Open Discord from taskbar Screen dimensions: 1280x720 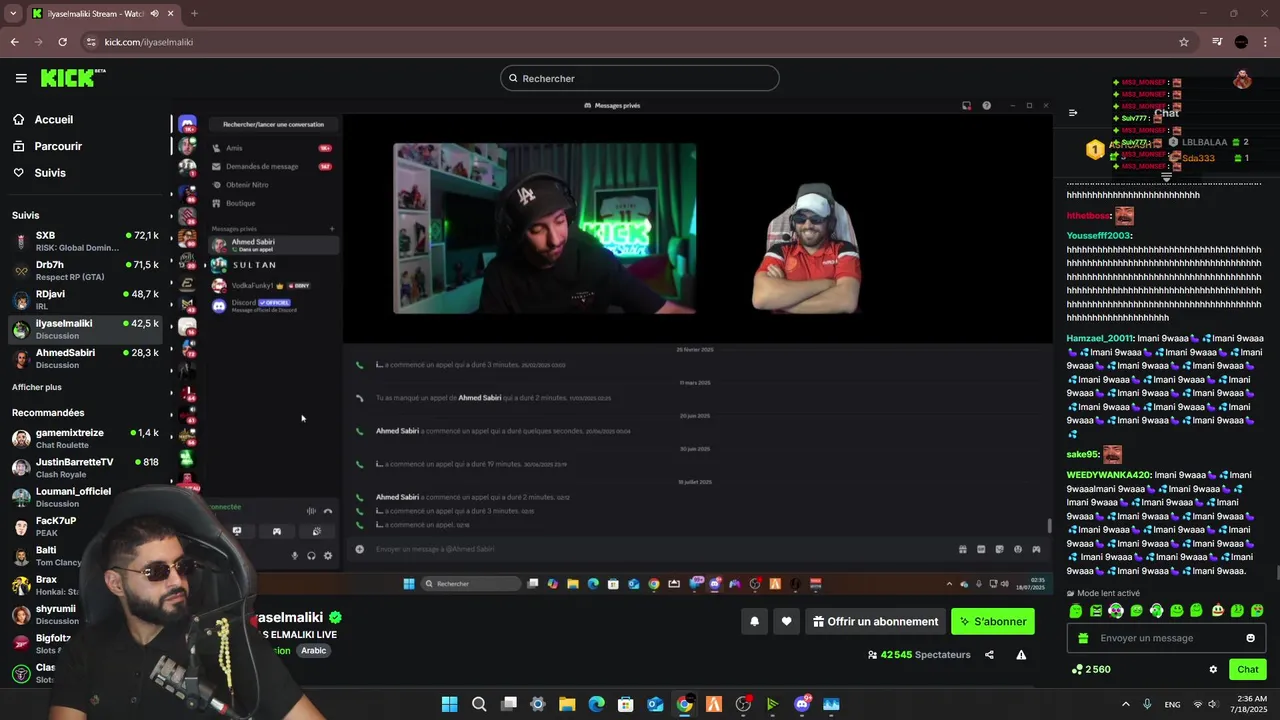coord(802,704)
